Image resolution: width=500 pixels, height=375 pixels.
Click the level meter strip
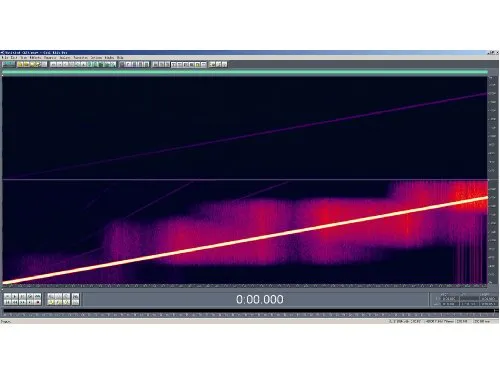tap(249, 311)
